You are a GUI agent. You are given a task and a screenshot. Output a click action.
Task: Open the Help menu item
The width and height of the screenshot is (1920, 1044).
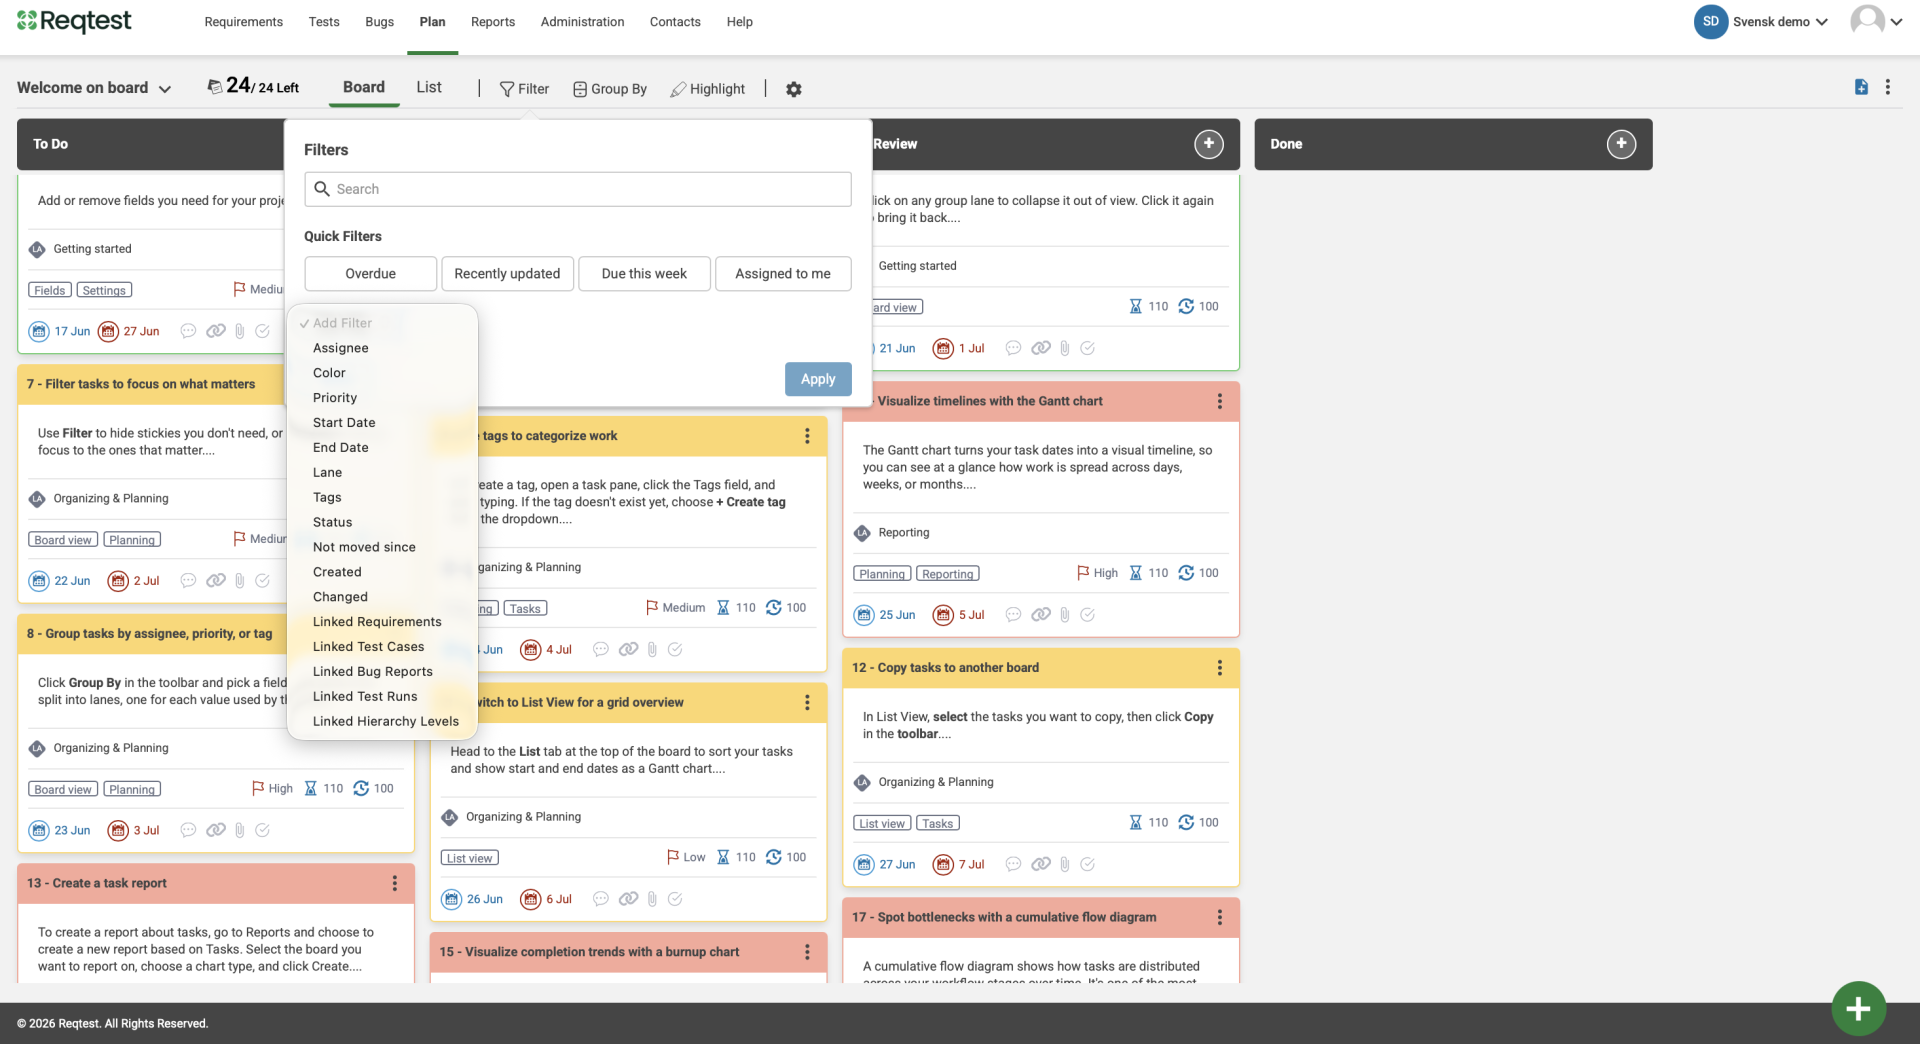coord(739,22)
